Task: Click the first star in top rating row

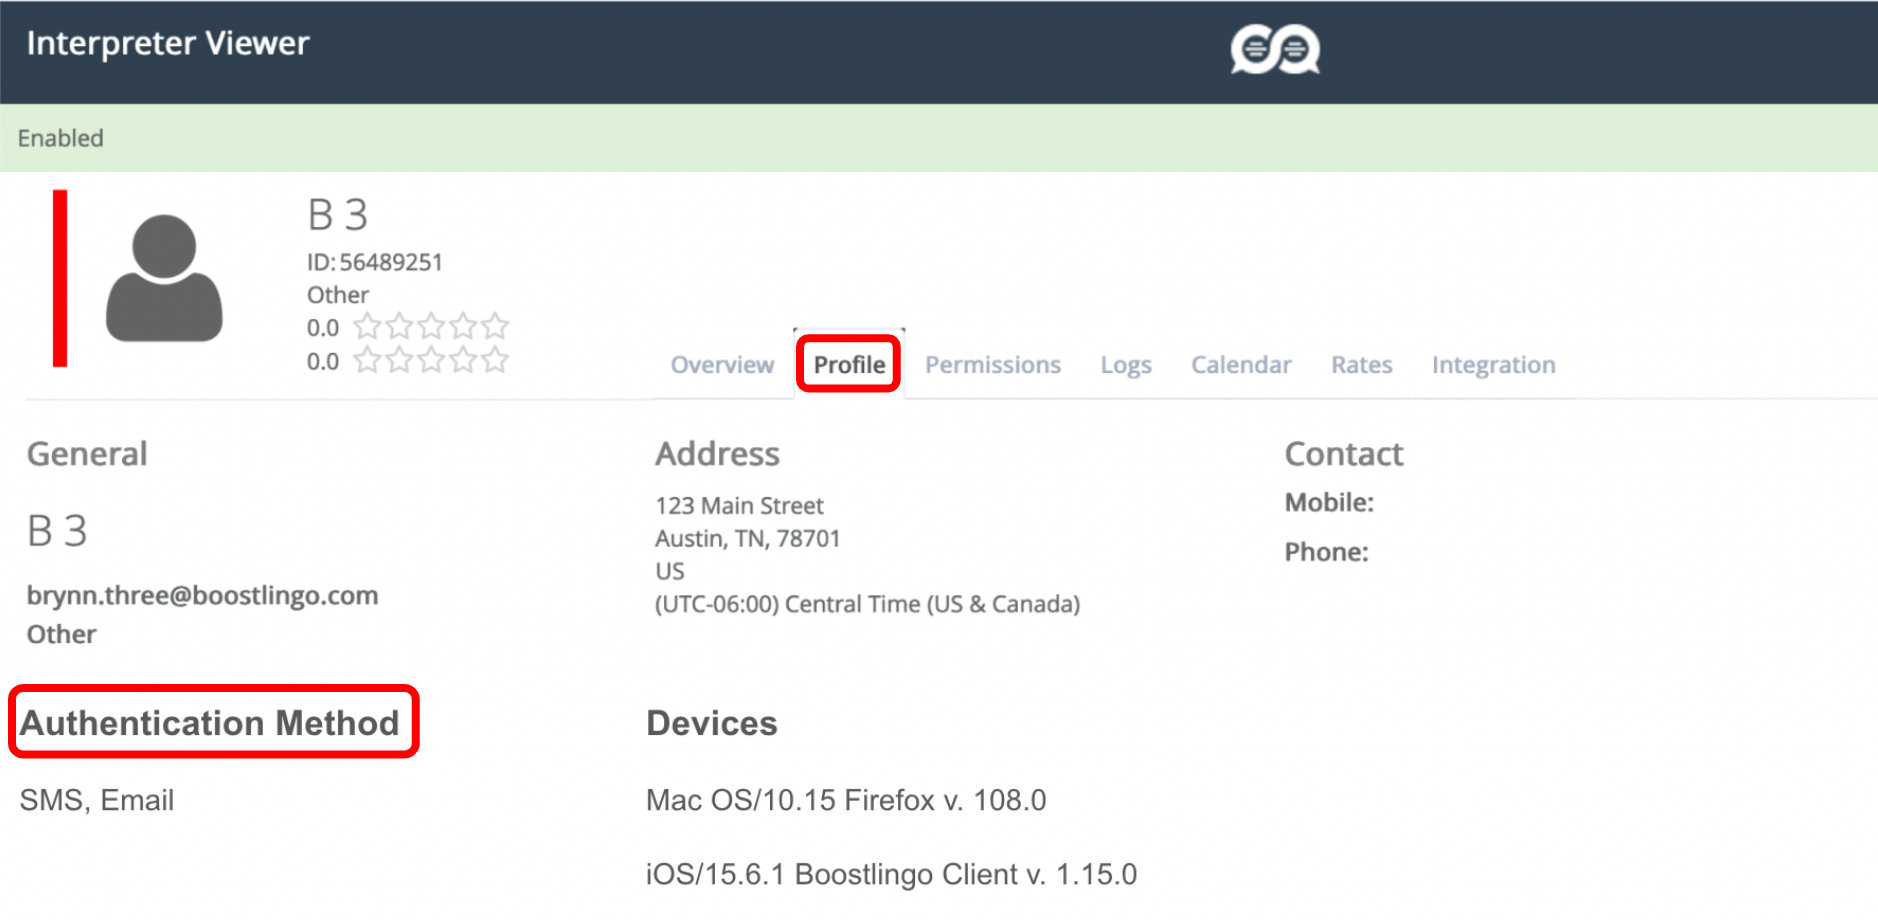Action: click(367, 326)
